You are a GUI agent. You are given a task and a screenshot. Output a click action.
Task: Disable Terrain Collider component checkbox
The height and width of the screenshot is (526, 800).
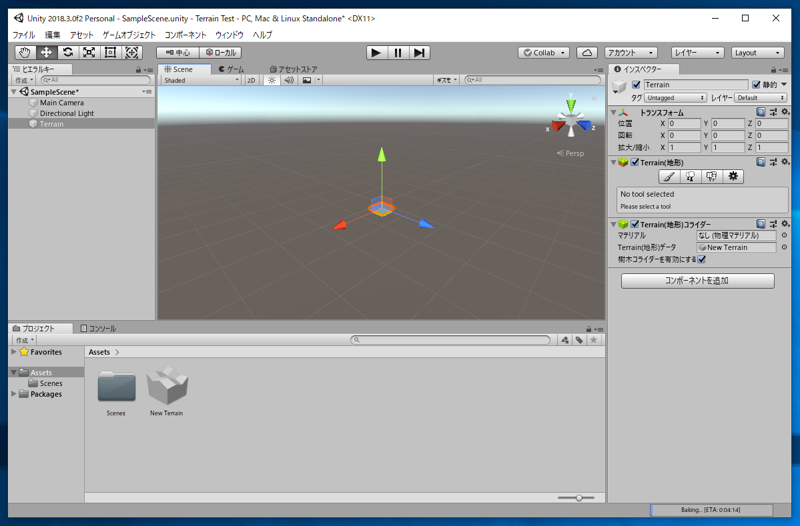coord(635,224)
